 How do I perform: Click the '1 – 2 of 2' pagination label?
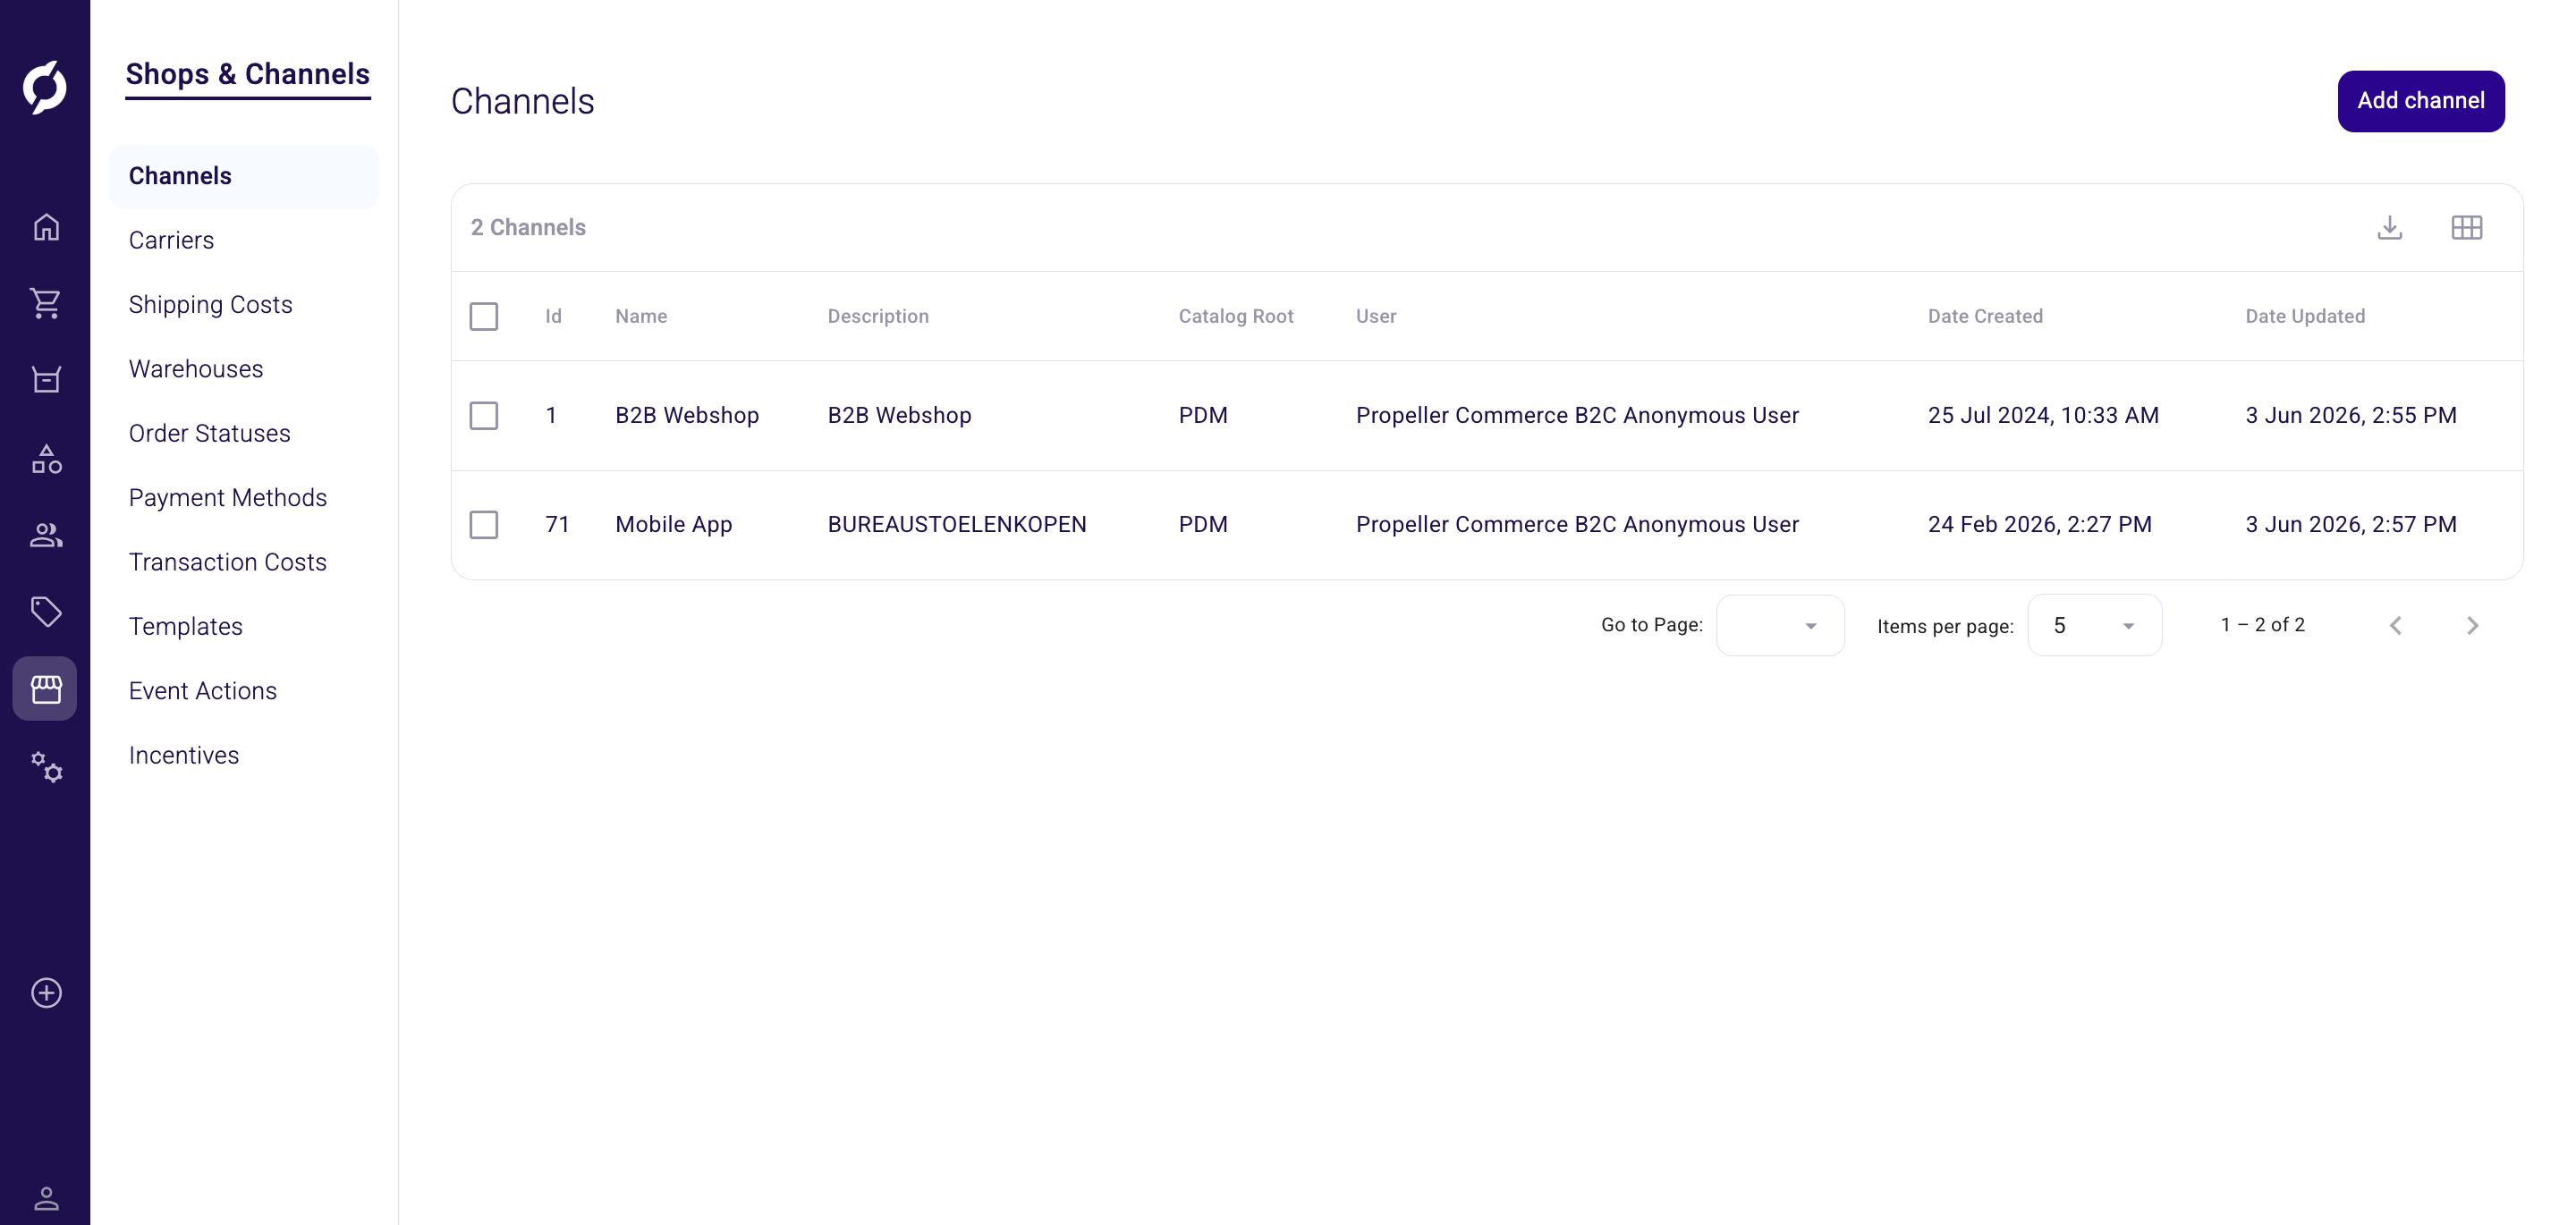pos(2262,625)
